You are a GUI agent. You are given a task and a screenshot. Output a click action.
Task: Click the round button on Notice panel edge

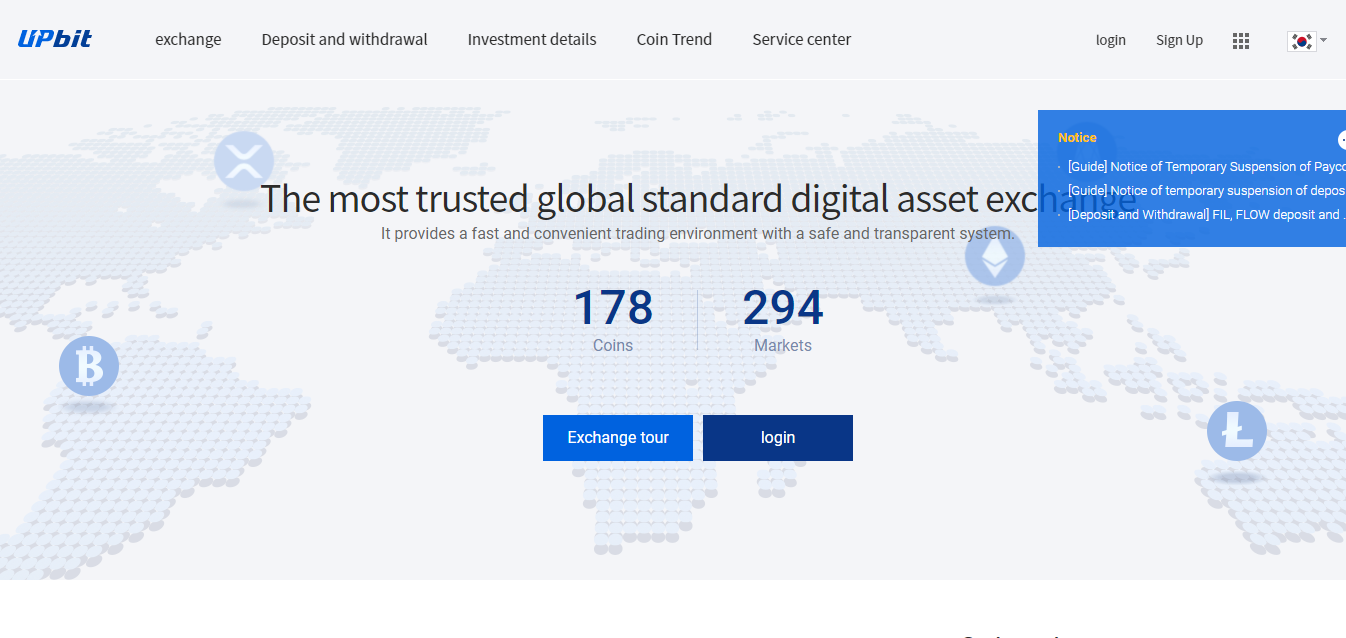(x=1341, y=140)
